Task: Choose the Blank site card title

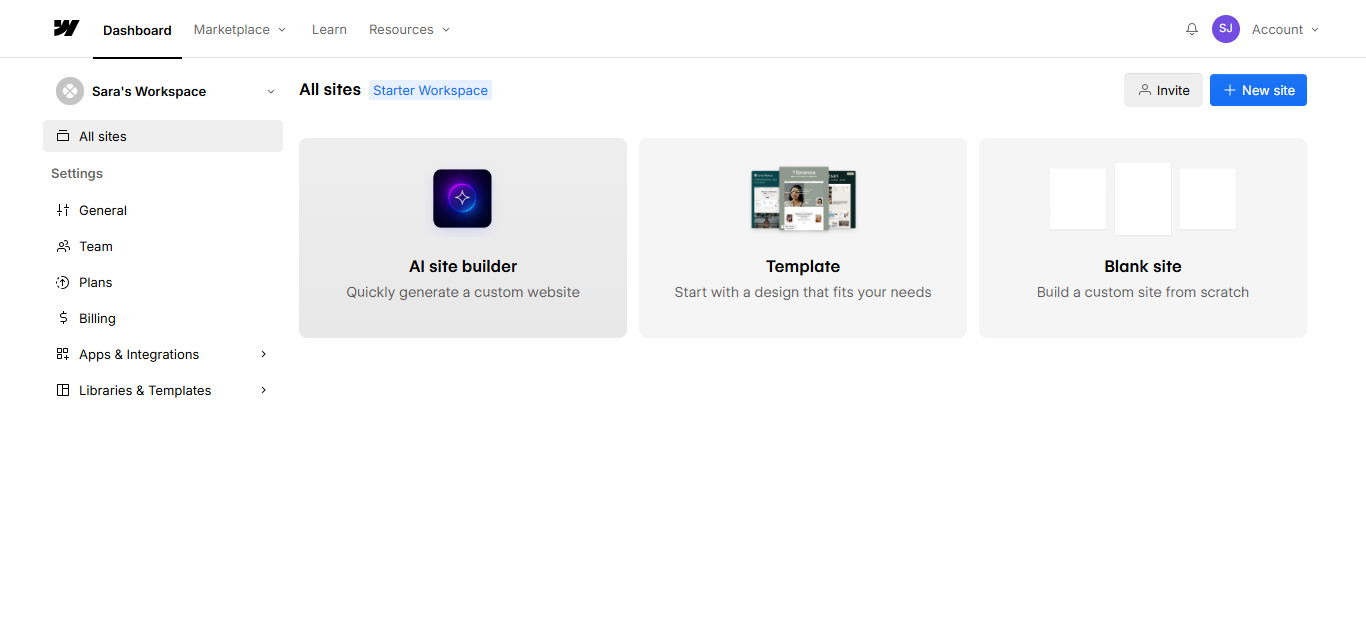Action: [1143, 266]
